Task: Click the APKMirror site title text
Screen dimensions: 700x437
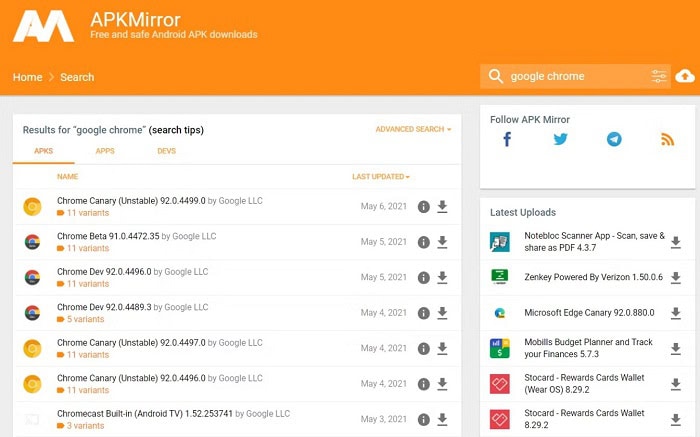Action: point(135,20)
